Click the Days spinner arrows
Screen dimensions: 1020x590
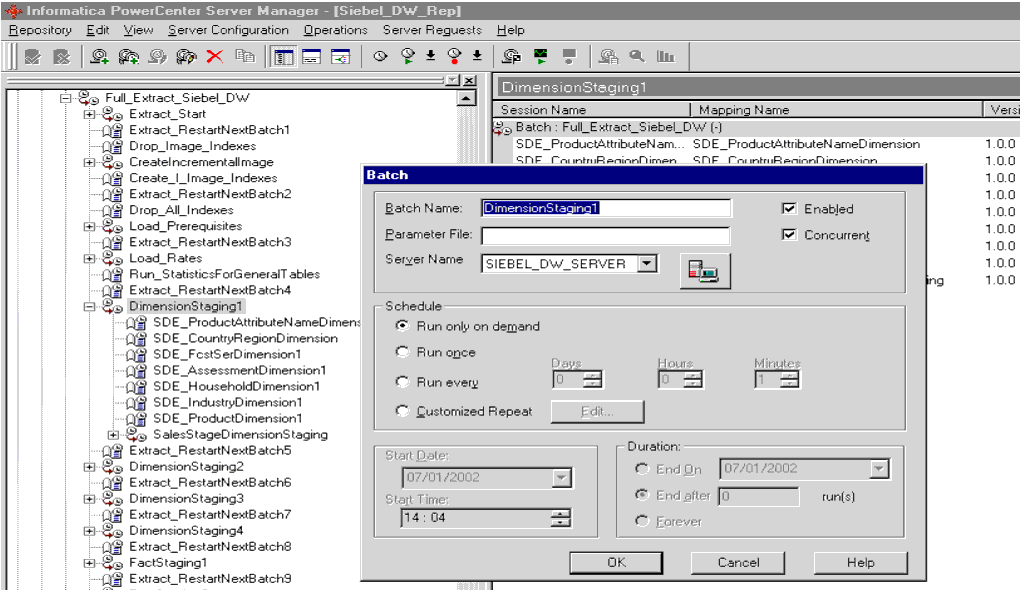(593, 379)
